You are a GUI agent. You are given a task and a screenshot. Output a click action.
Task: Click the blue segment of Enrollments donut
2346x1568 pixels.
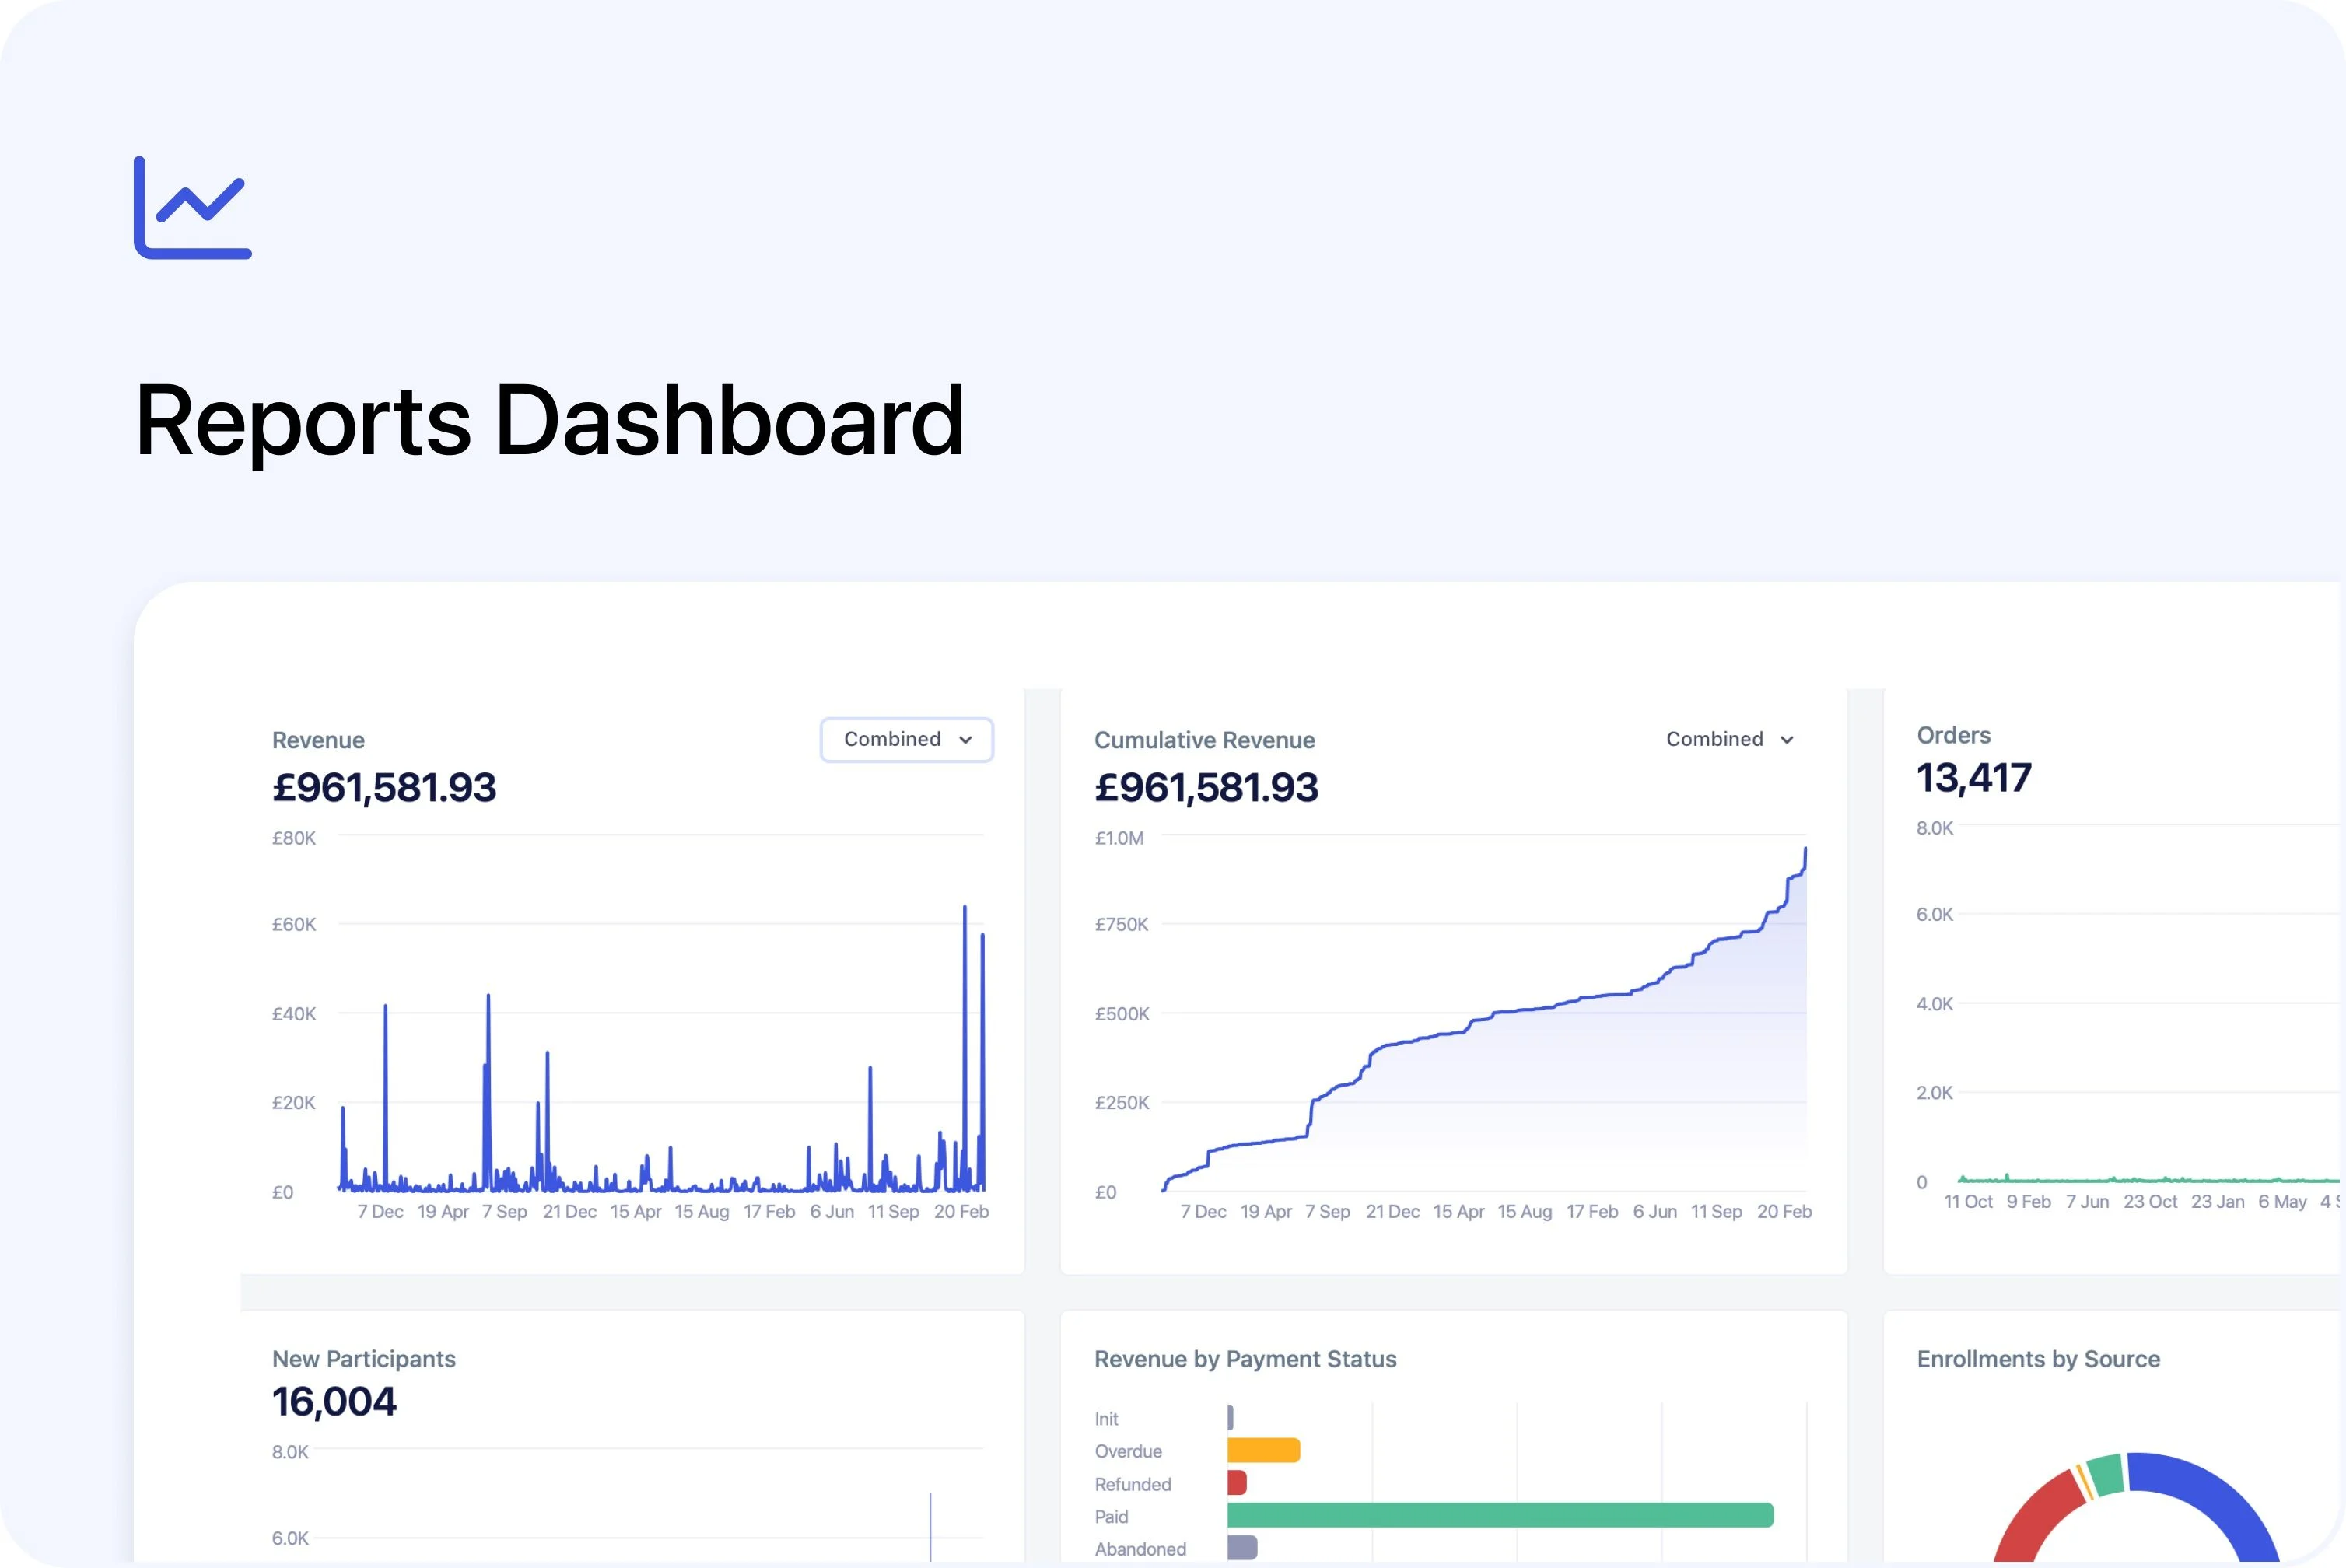tap(2215, 1498)
